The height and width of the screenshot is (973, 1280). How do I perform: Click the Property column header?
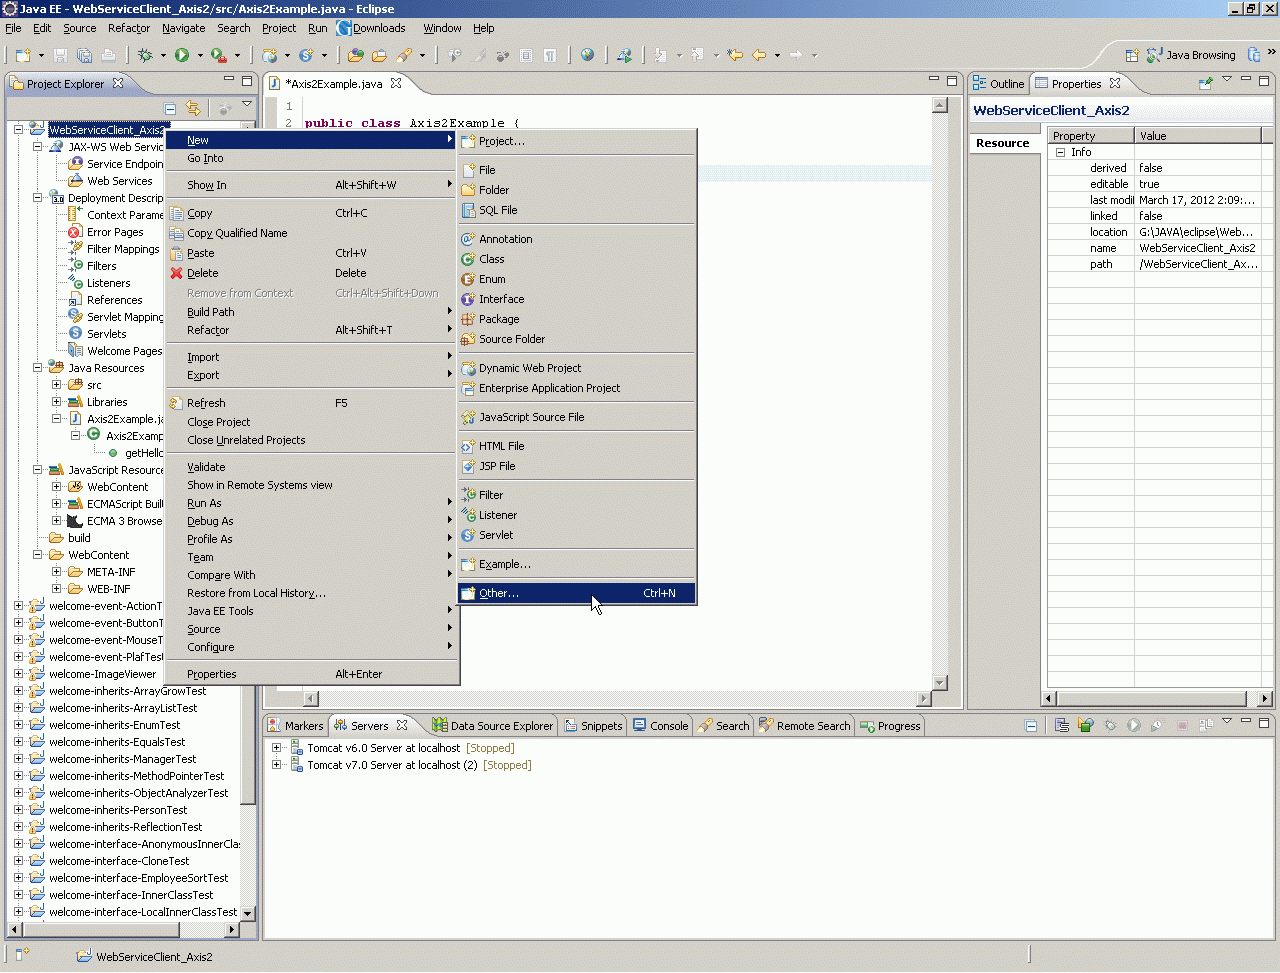pyautogui.click(x=1091, y=136)
